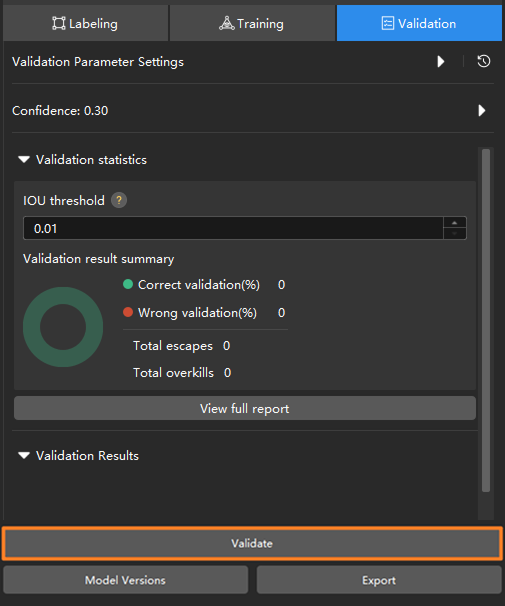Image resolution: width=505 pixels, height=606 pixels.
Task: Click the Total escapes value
Action: (x=226, y=346)
